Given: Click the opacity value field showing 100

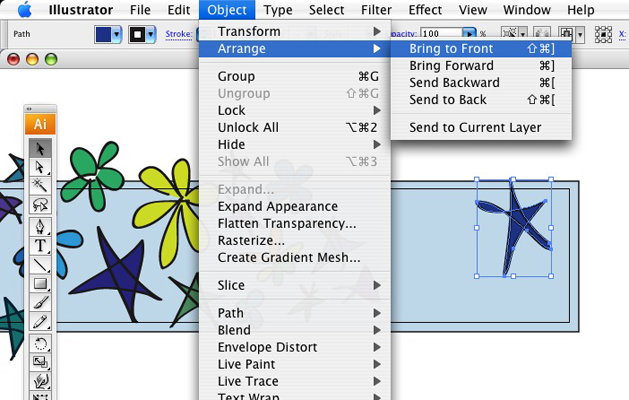Looking at the screenshot, I should click(441, 34).
